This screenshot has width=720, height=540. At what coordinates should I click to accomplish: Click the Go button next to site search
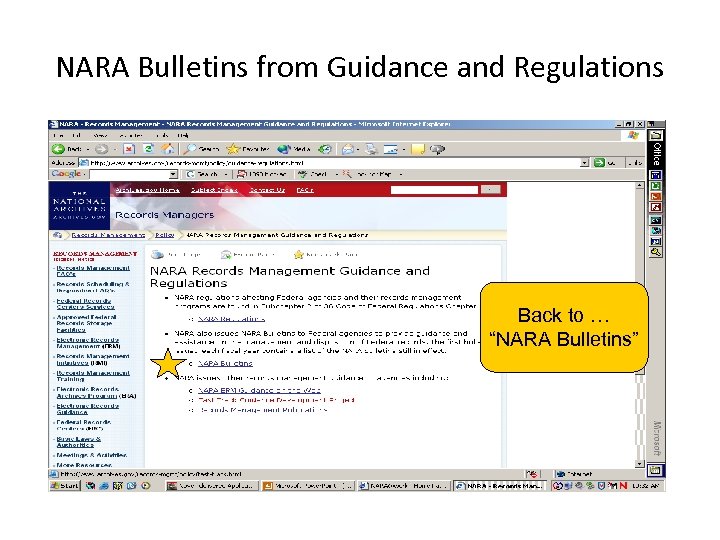(x=490, y=190)
